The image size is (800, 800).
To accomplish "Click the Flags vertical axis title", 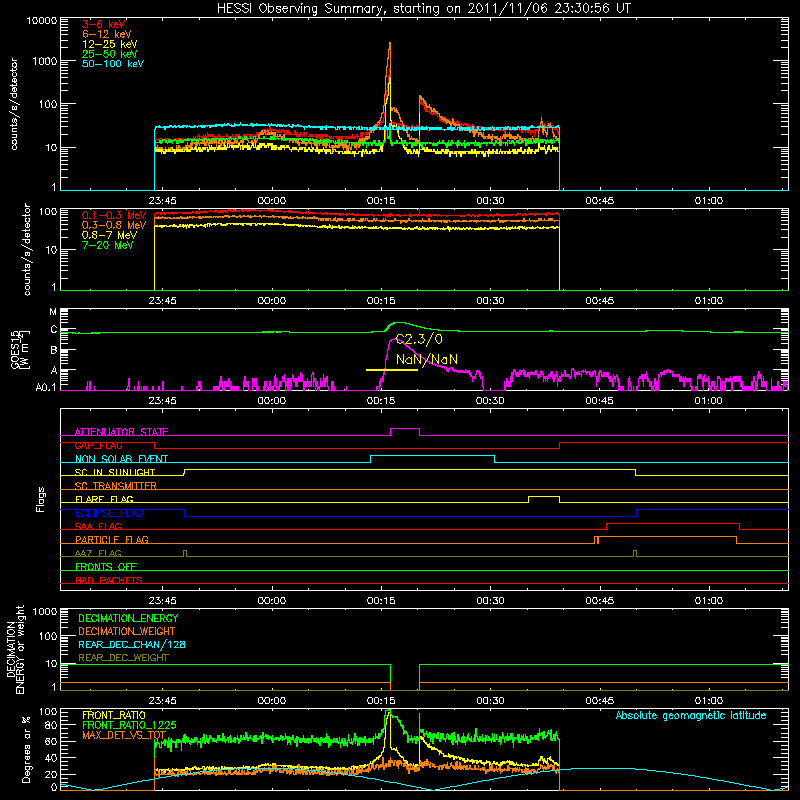I will pyautogui.click(x=41, y=499).
